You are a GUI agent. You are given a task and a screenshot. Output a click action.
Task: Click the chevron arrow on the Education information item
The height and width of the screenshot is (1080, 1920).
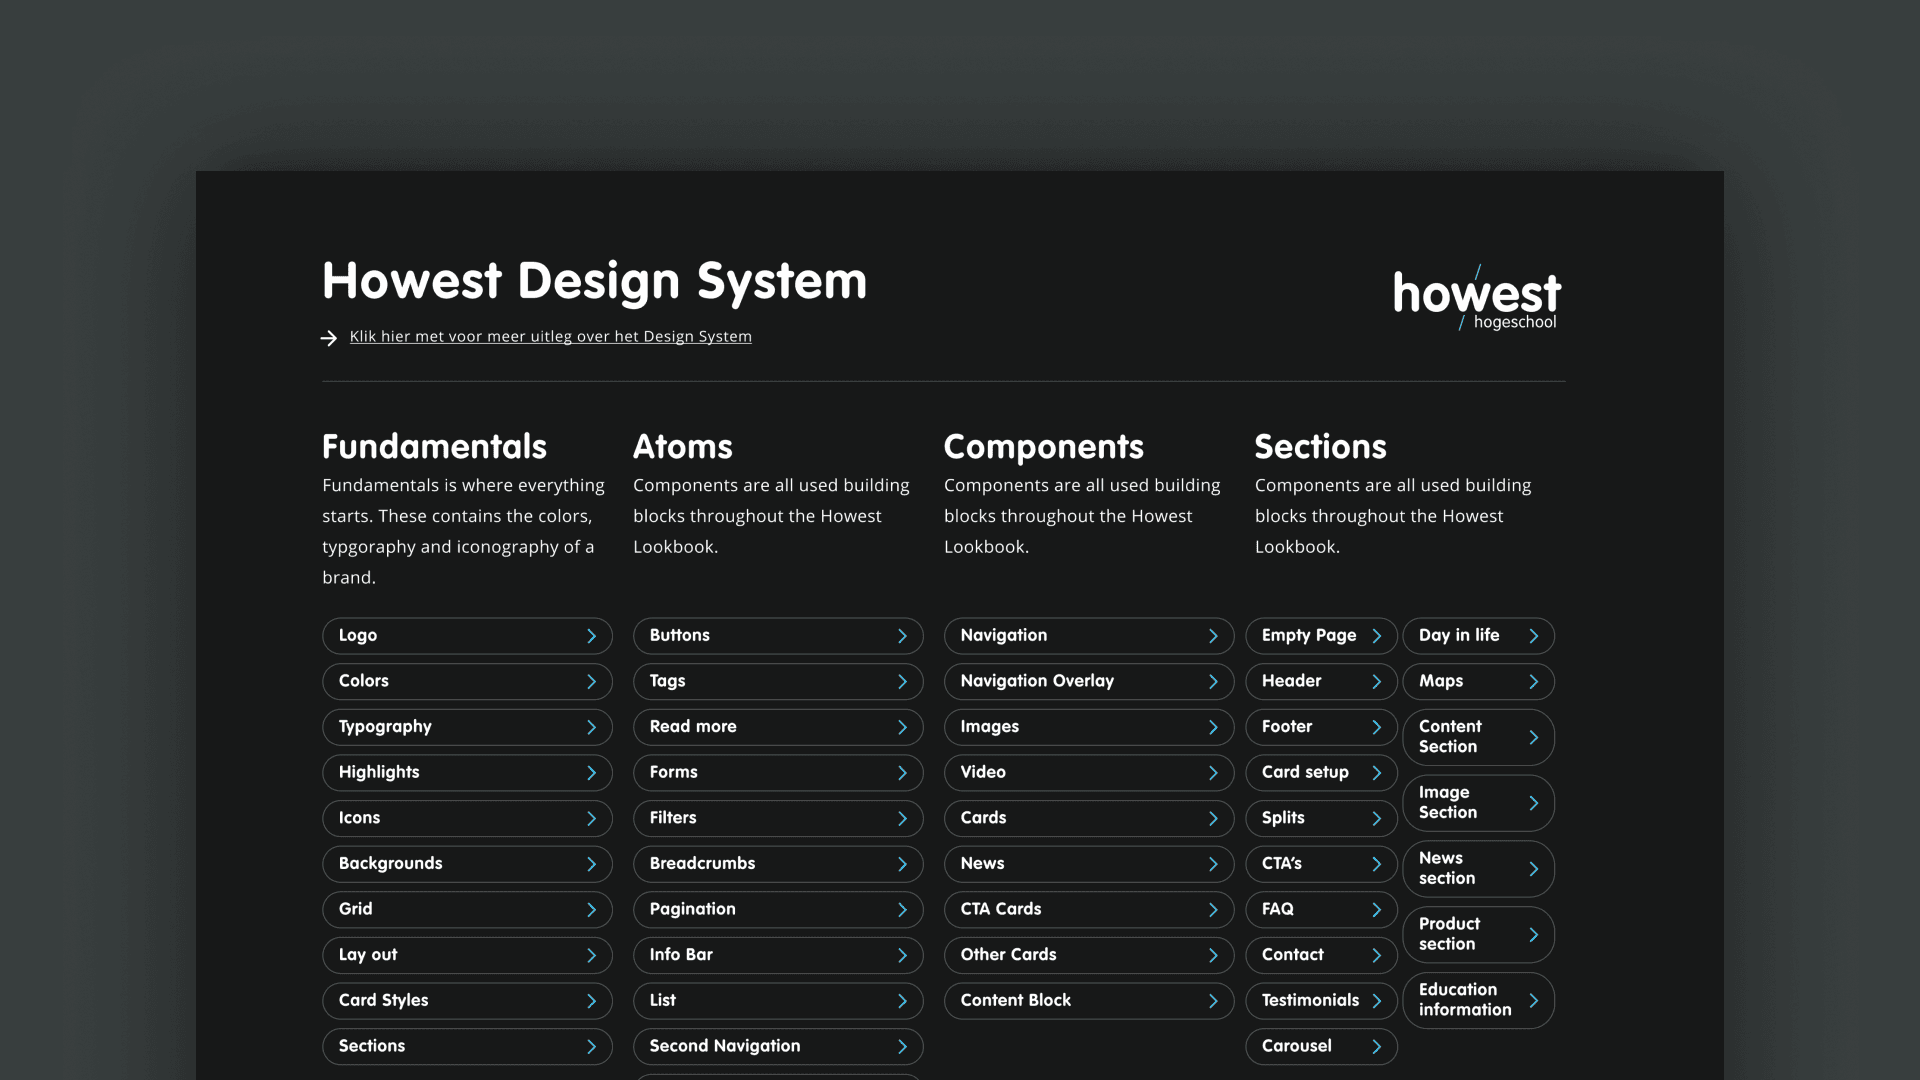1533,1000
